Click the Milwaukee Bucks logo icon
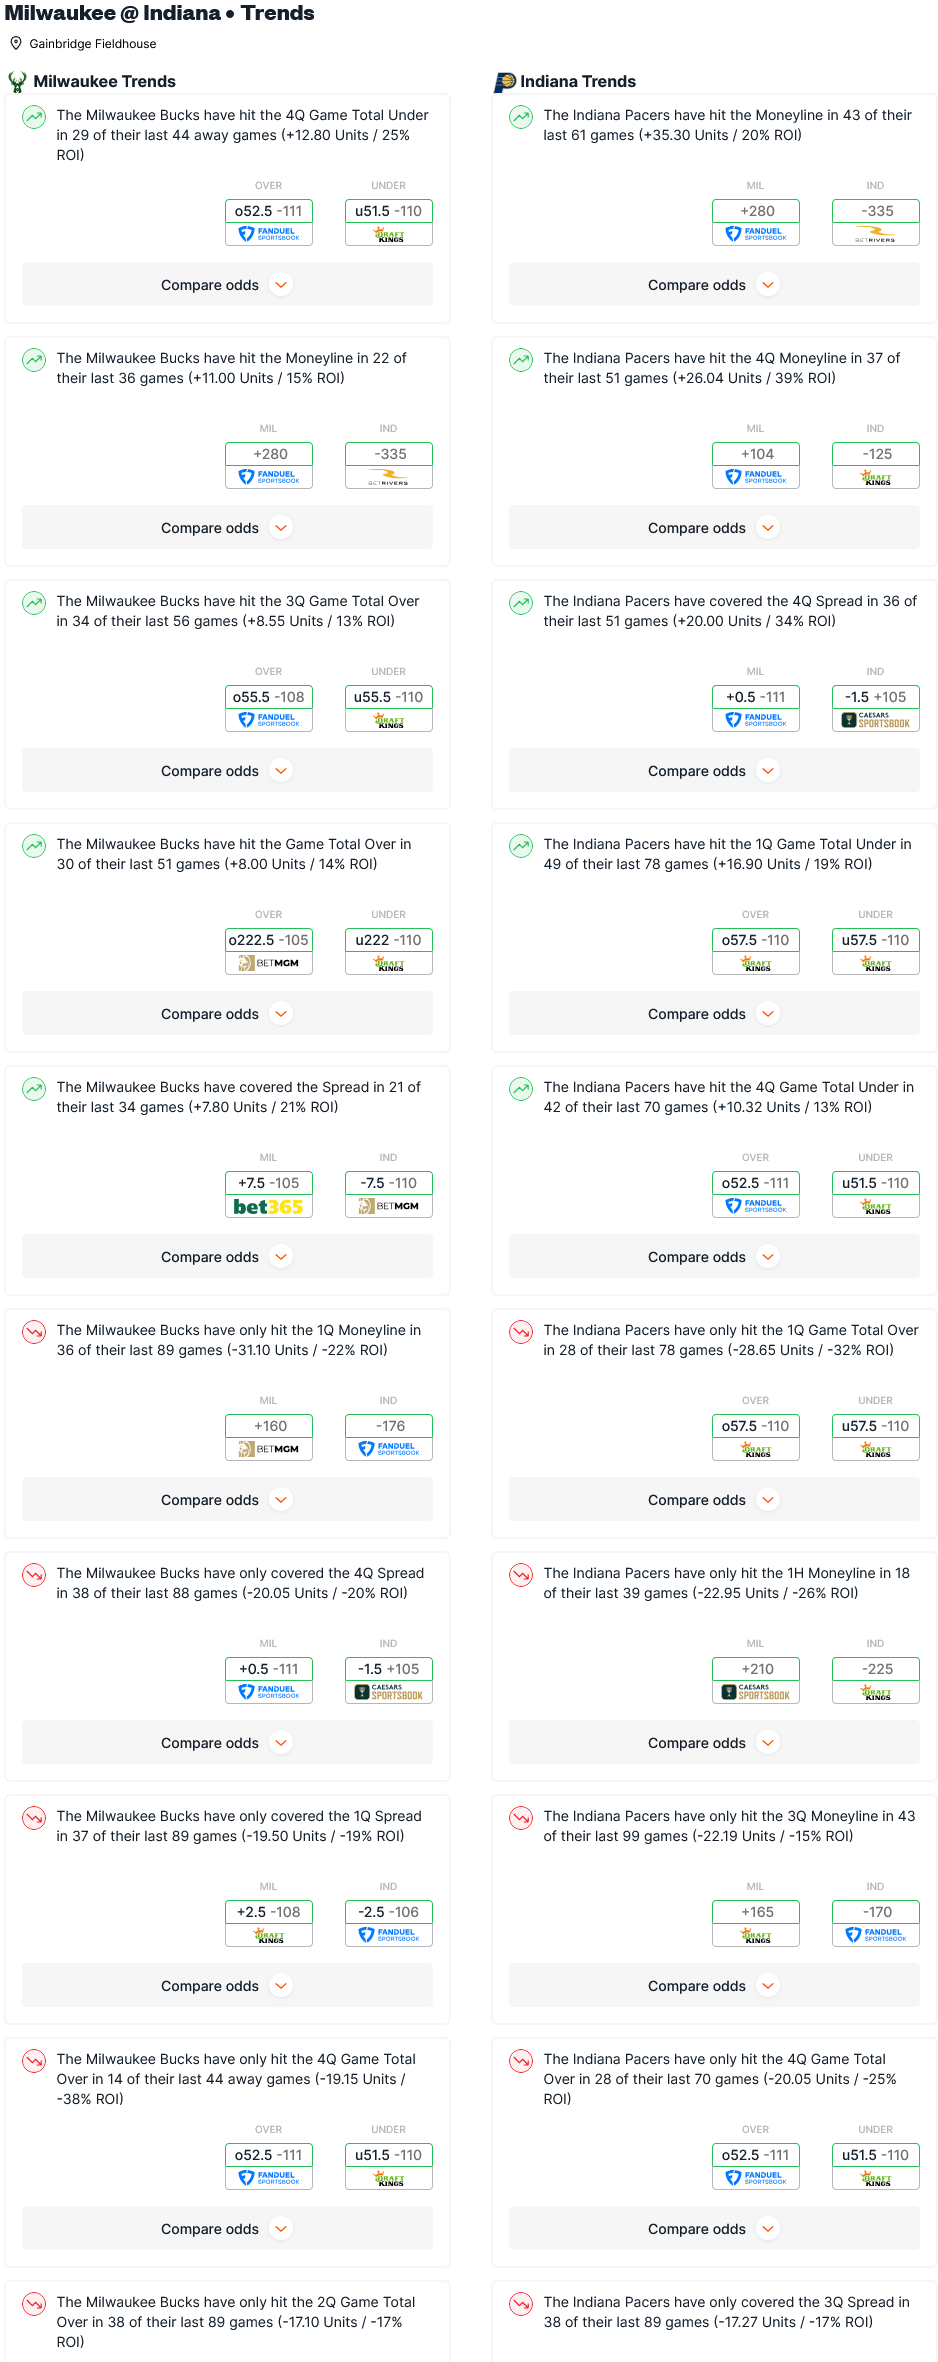Viewport: 938px width, 2362px height. (x=17, y=82)
